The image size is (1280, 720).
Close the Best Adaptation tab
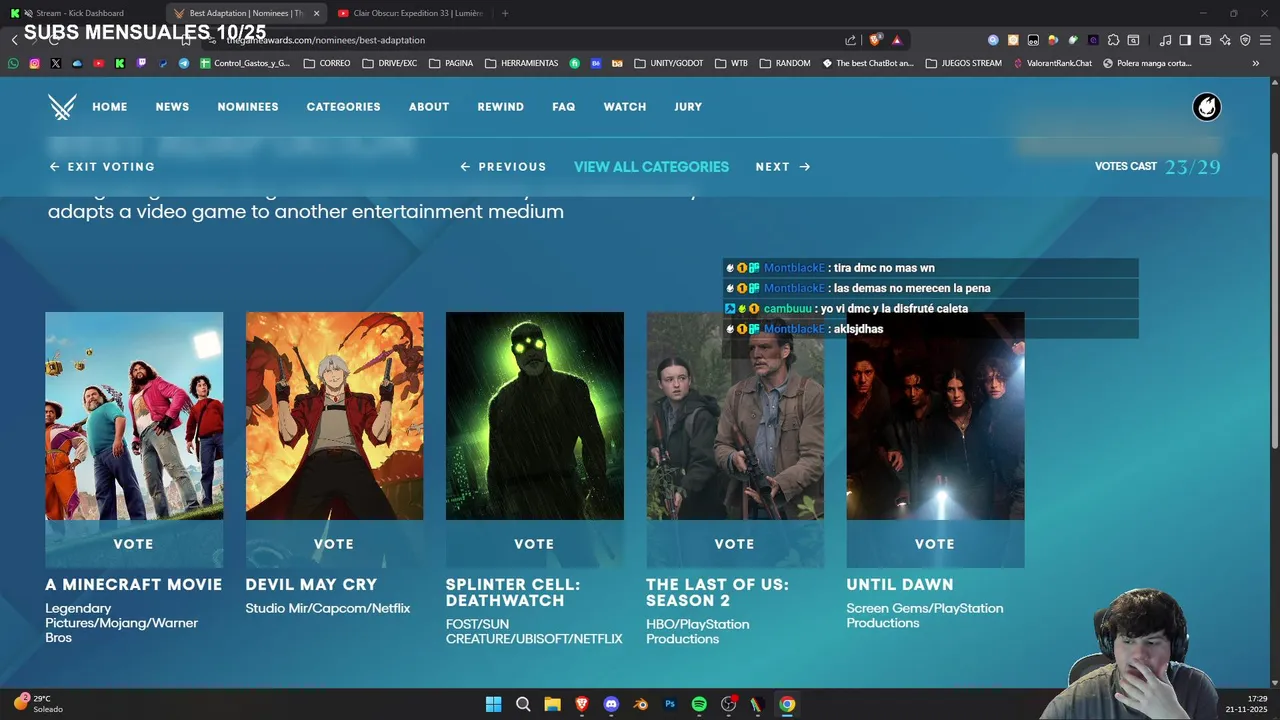pyautogui.click(x=317, y=13)
